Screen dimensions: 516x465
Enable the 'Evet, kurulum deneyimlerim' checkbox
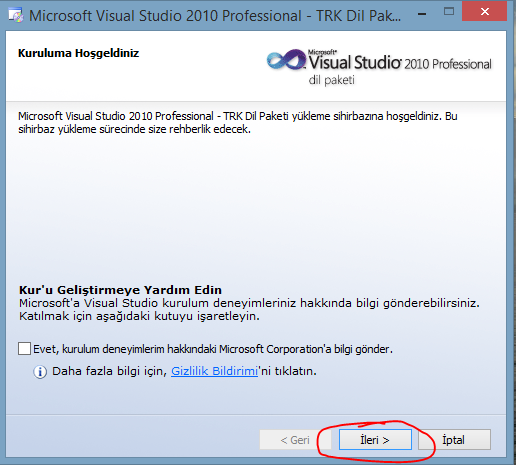24,349
